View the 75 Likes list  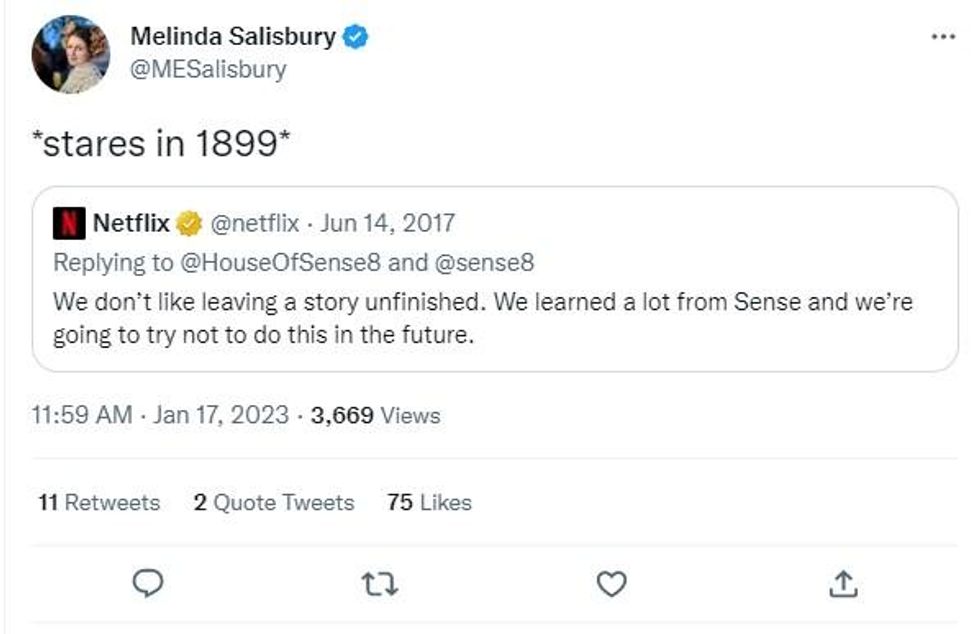(428, 502)
